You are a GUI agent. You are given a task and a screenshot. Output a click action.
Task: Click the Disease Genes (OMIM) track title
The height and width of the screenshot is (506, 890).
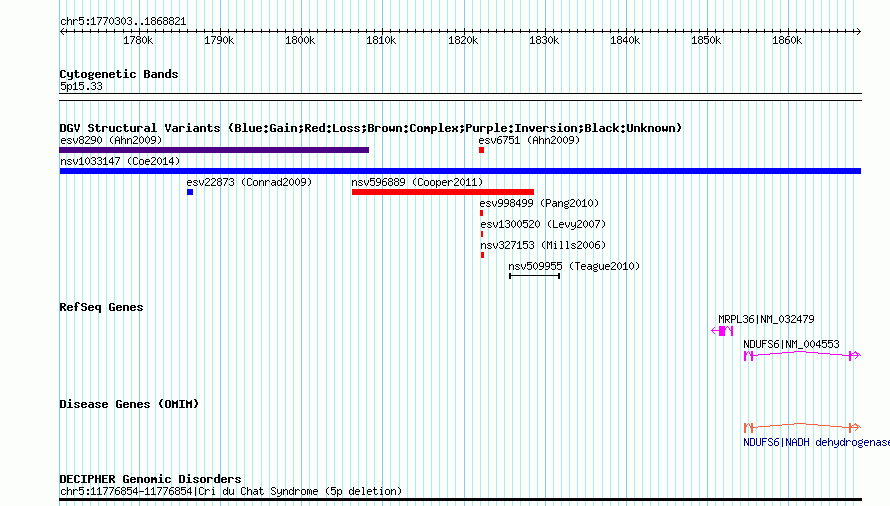[x=129, y=404]
